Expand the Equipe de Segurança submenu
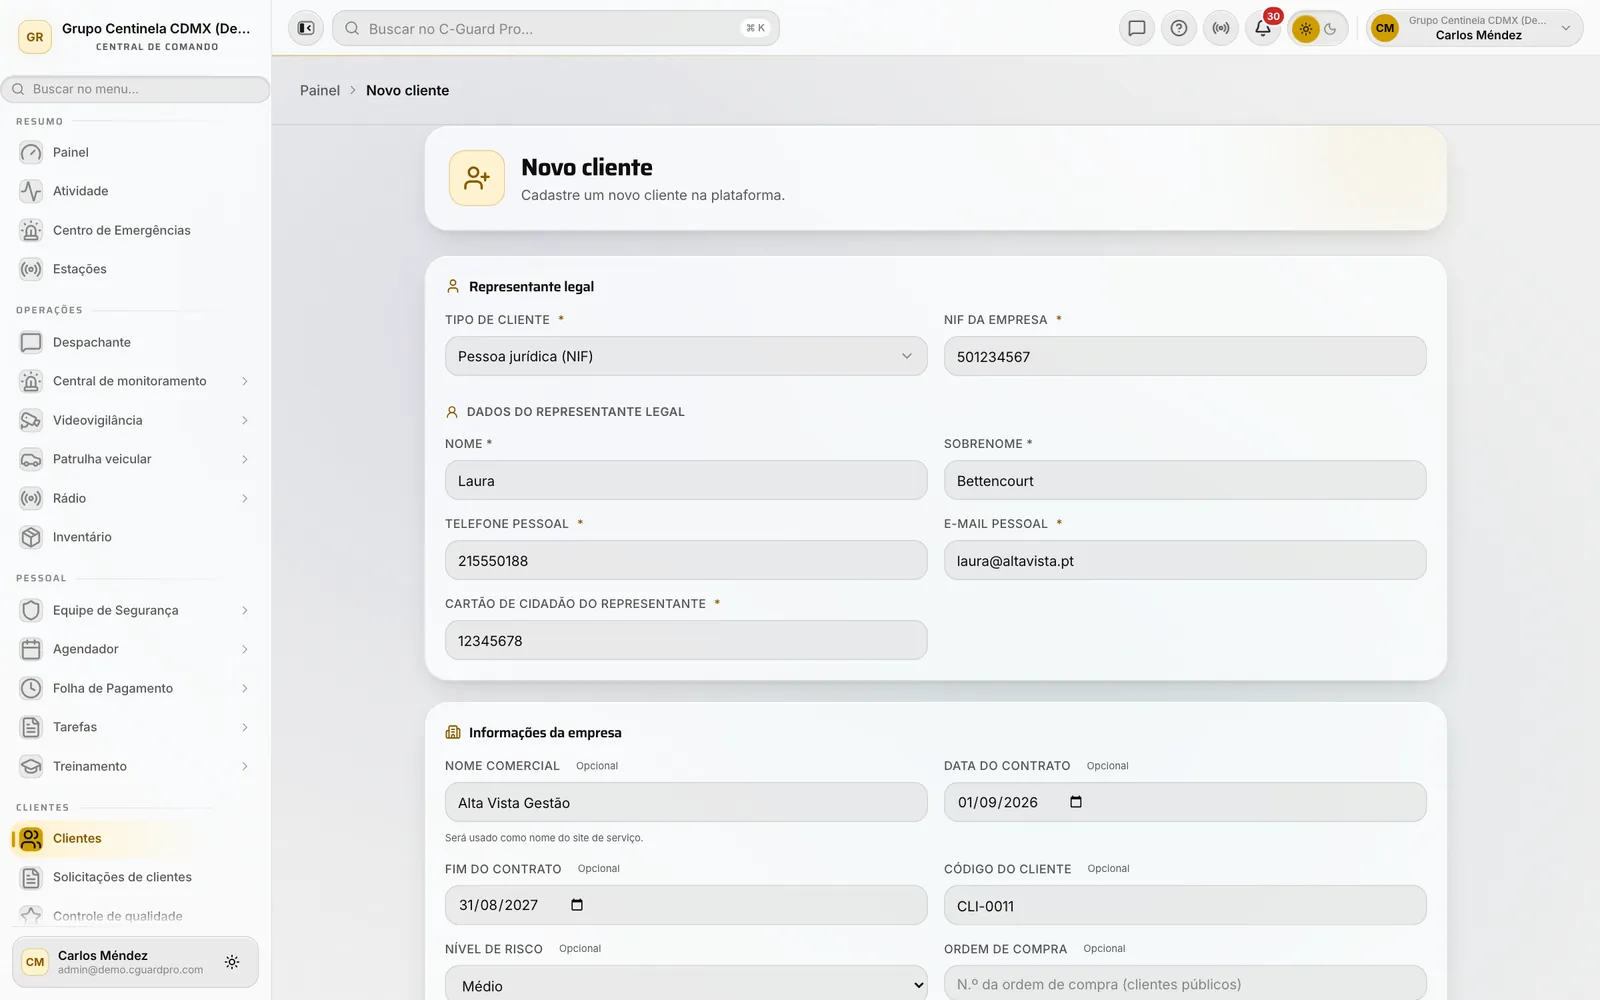This screenshot has height=1000, width=1600. [x=244, y=610]
